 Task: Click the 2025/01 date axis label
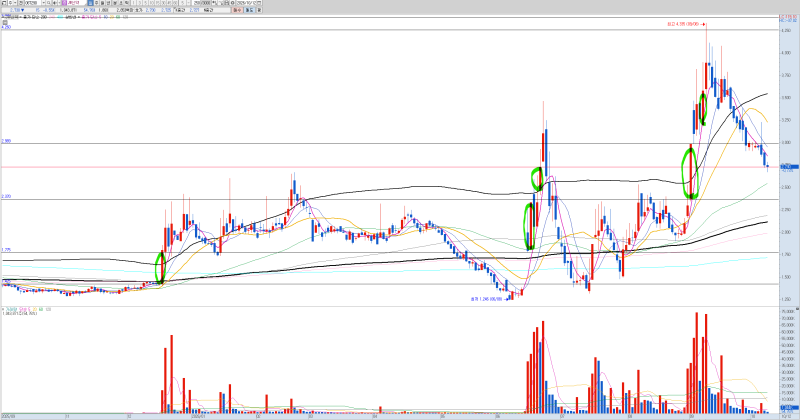(x=198, y=416)
